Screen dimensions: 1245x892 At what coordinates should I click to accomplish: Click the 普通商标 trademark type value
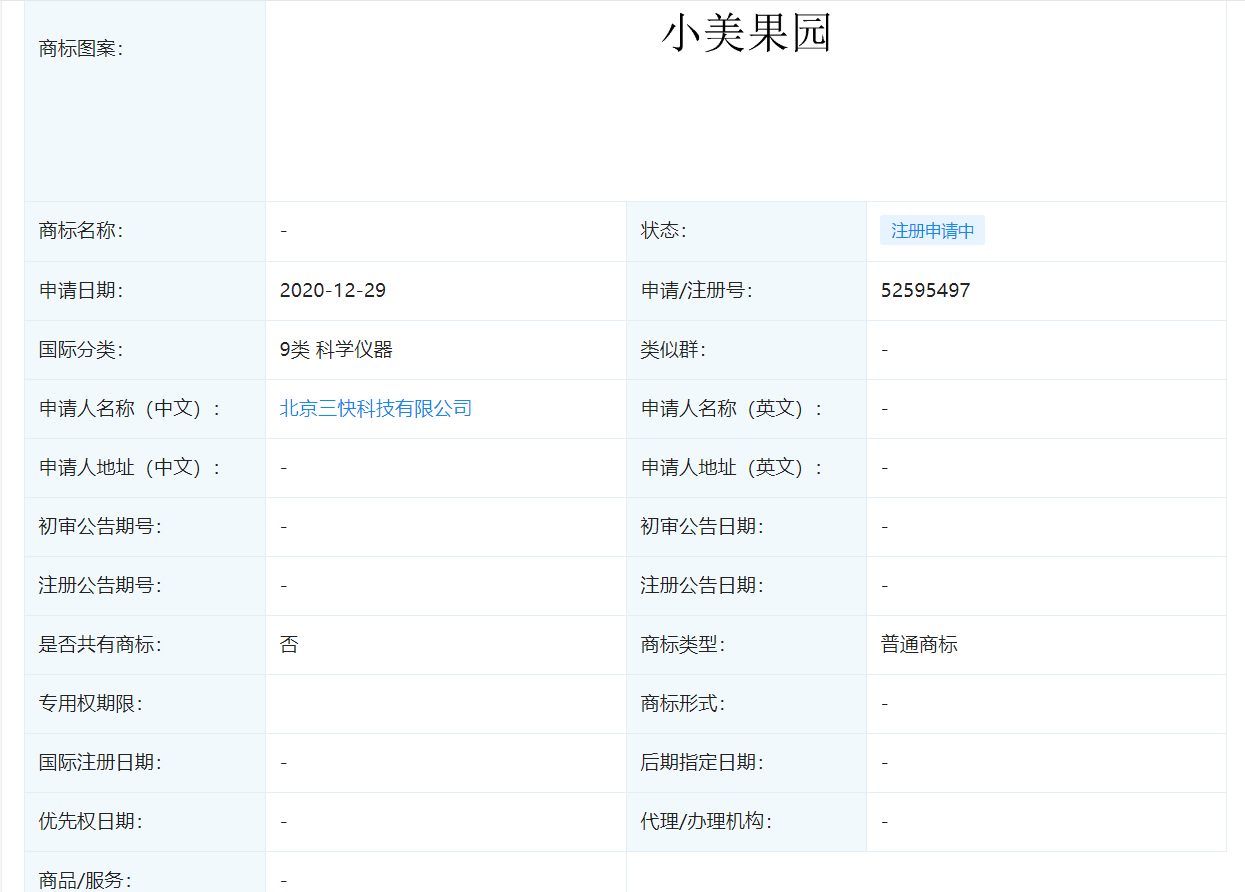pos(919,644)
